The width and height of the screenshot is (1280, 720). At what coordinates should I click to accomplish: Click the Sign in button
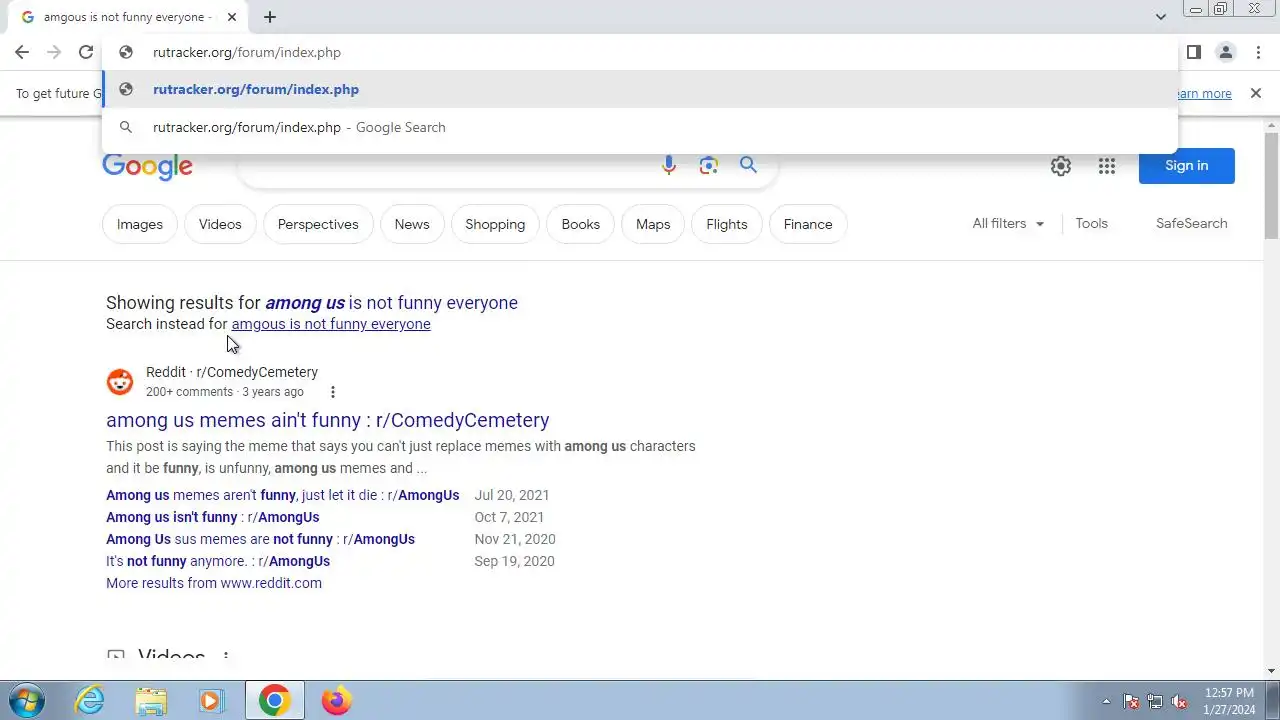pos(1186,165)
